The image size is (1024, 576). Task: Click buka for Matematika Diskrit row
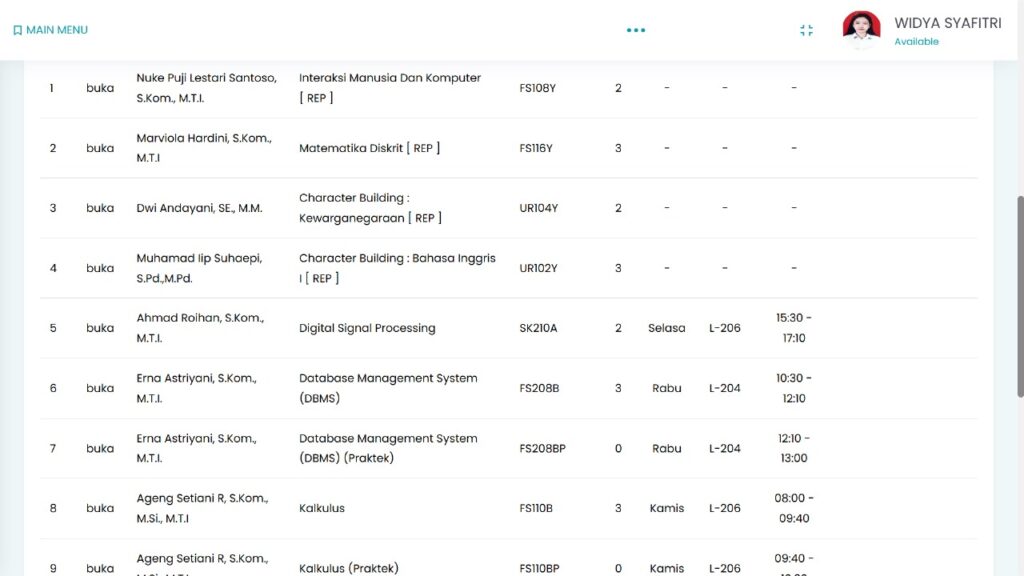click(100, 148)
